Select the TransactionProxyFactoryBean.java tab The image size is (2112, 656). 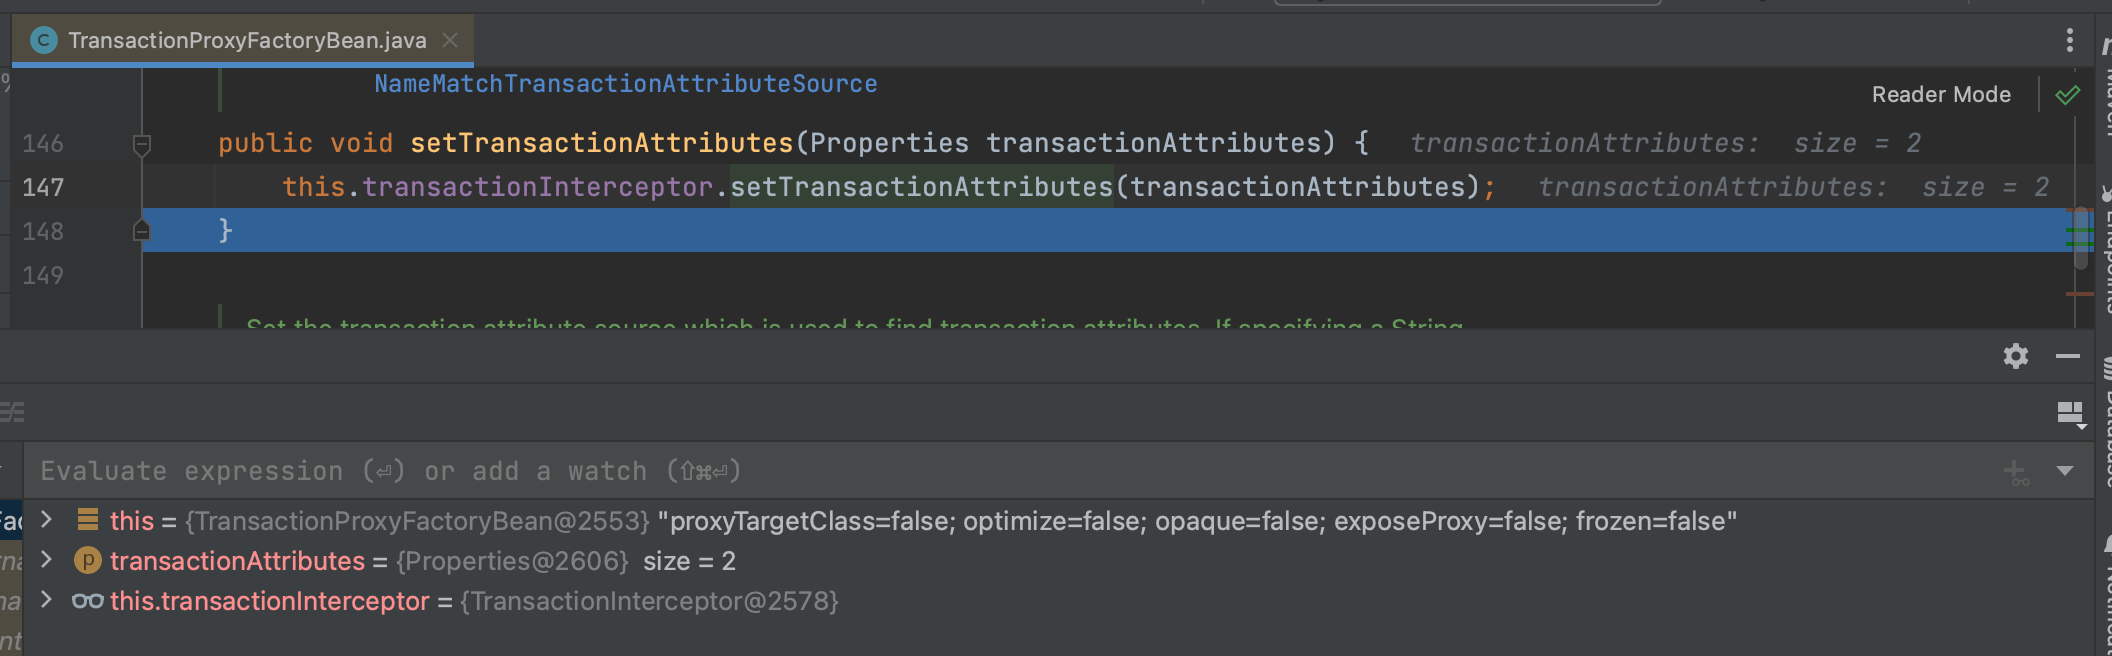[246, 40]
